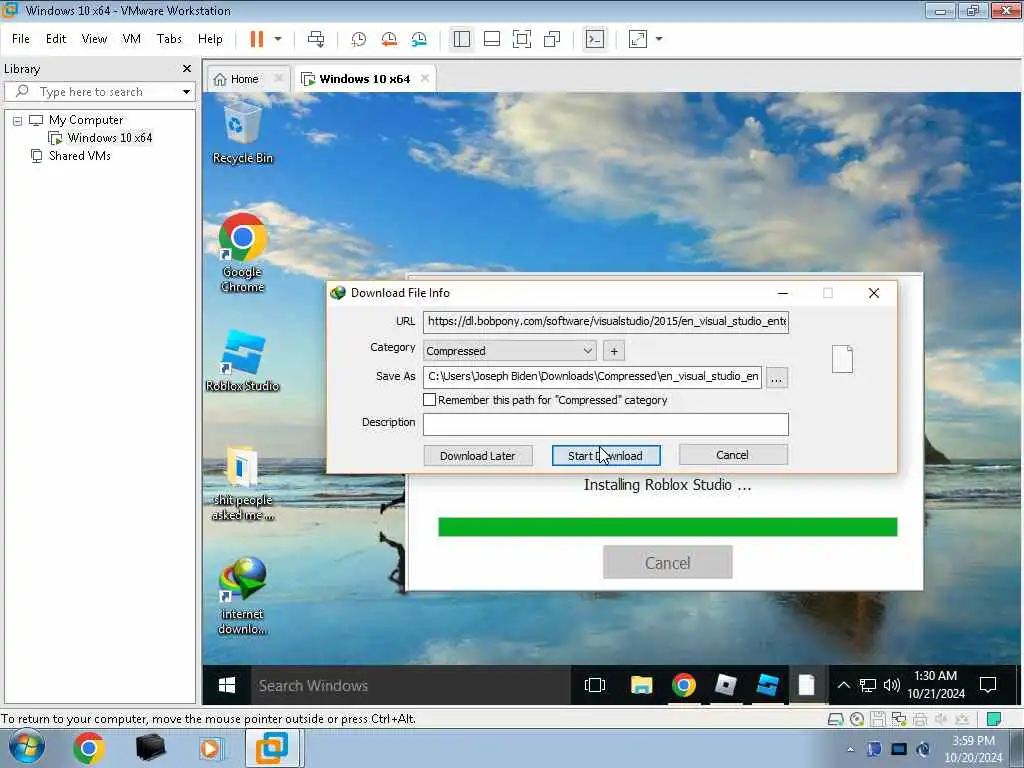The width and height of the screenshot is (1024, 768).
Task: Open Task View in guest taskbar
Action: [594, 685]
